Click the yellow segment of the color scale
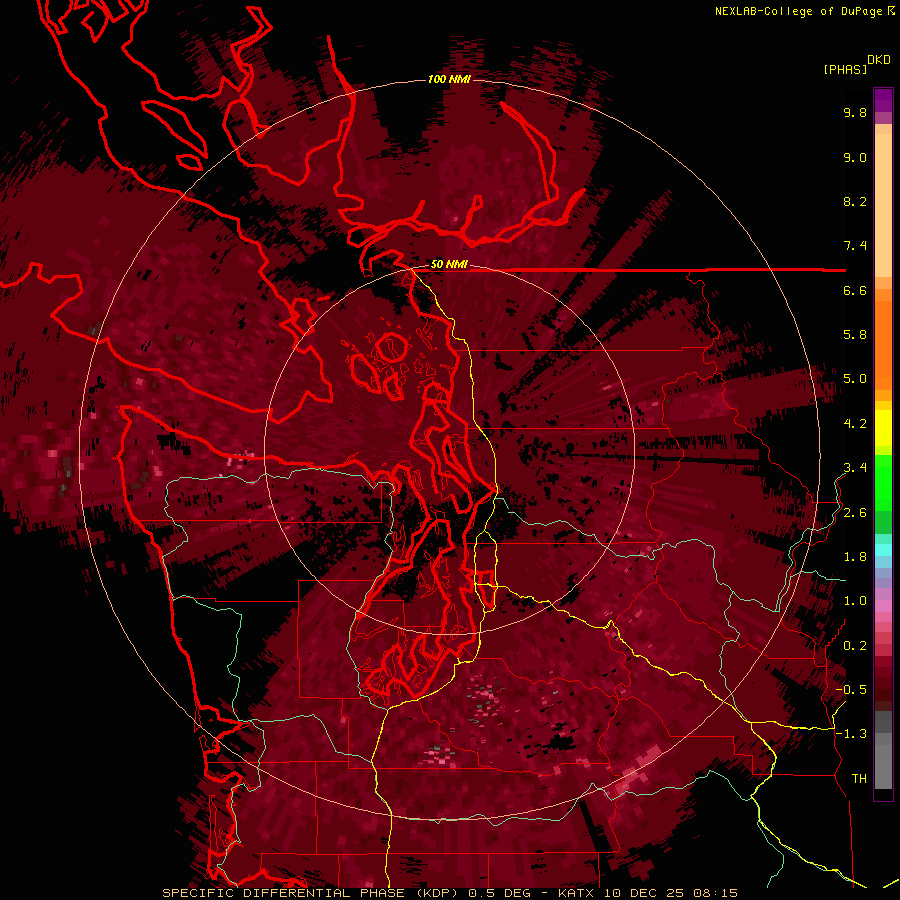Screen dimensions: 900x900 pos(883,428)
